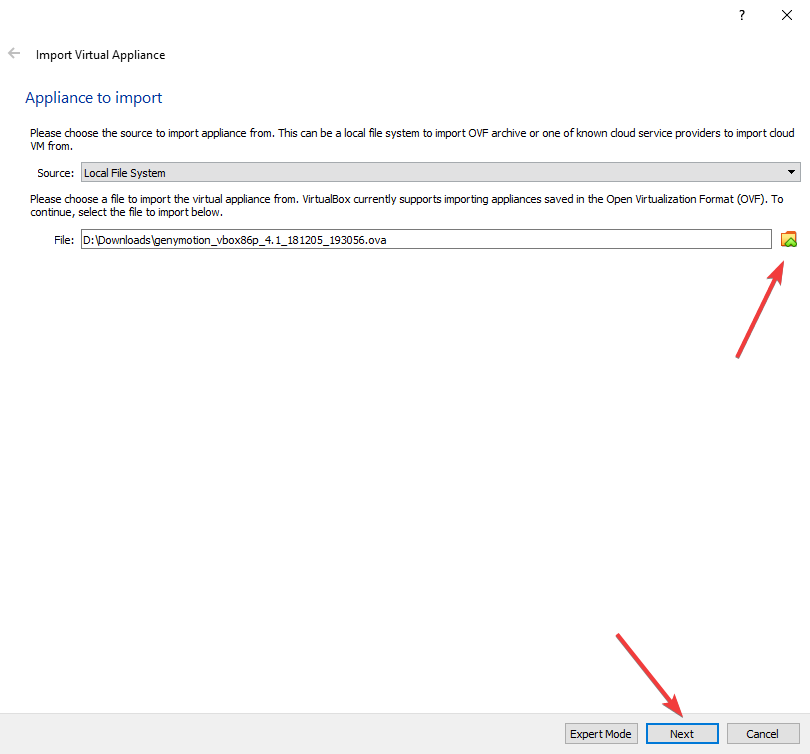810x754 pixels.
Task: Open the Source combo box
Action: pos(440,173)
